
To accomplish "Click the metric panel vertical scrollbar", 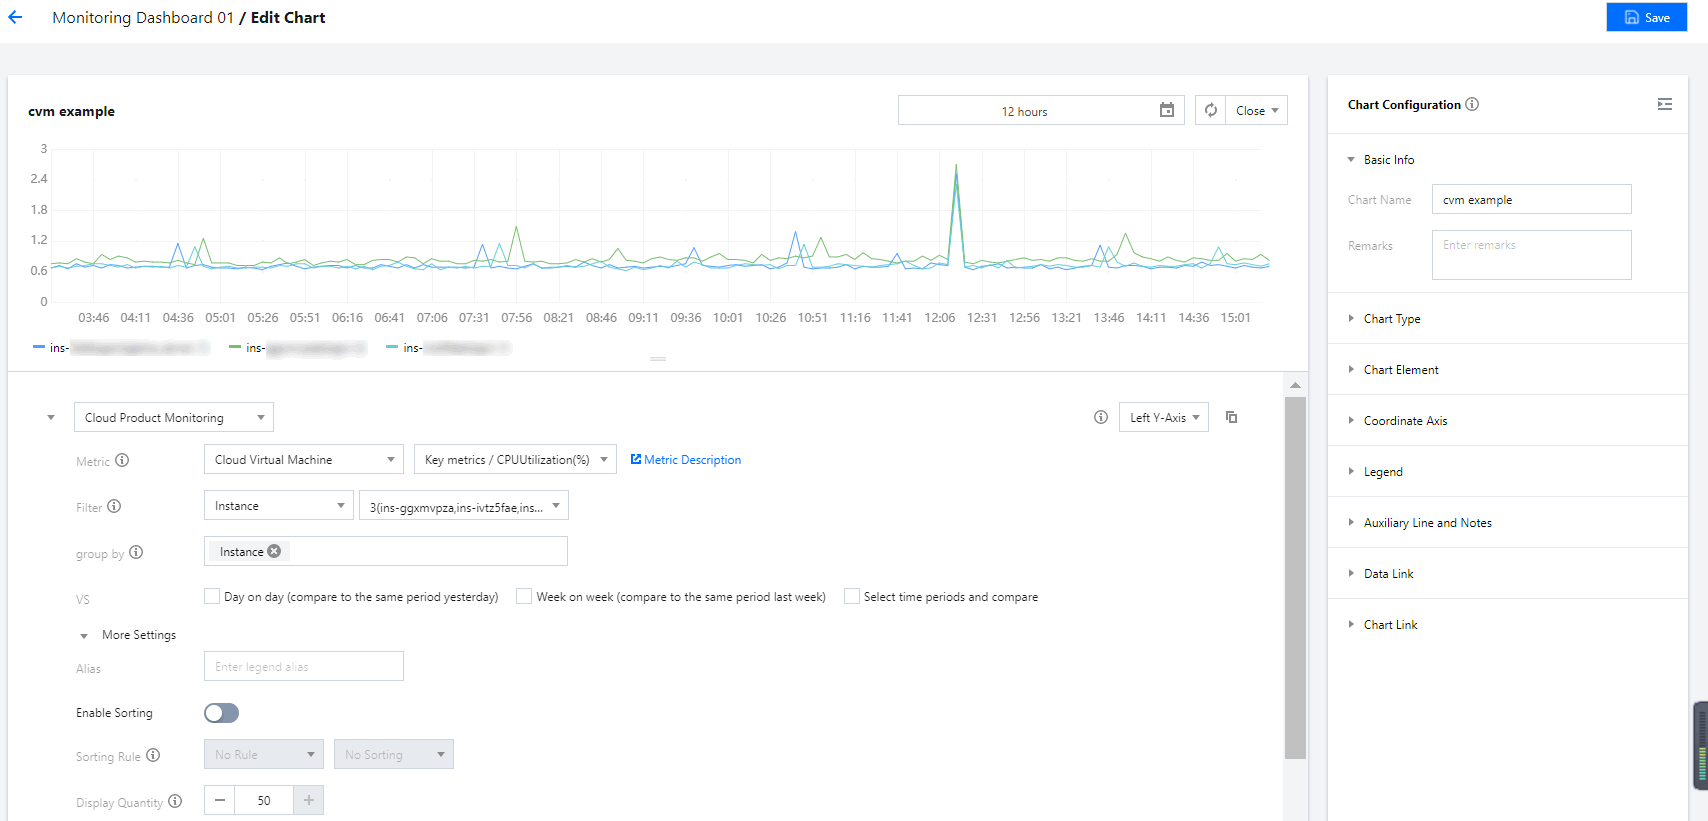I will (1295, 580).
